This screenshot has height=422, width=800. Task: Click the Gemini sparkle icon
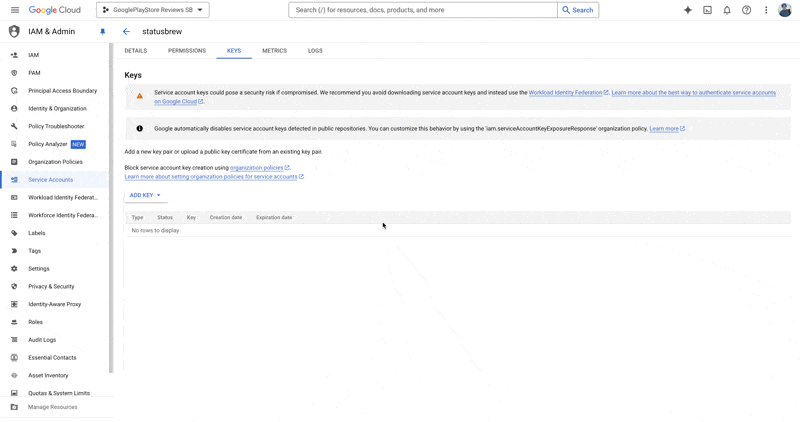(687, 10)
